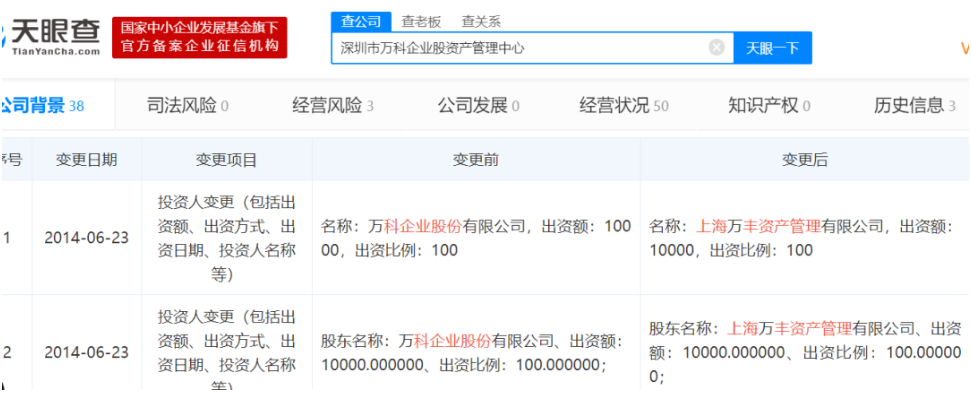The image size is (971, 394).
Task: Click row number 2 in the 序号 column
Action: [7, 352]
